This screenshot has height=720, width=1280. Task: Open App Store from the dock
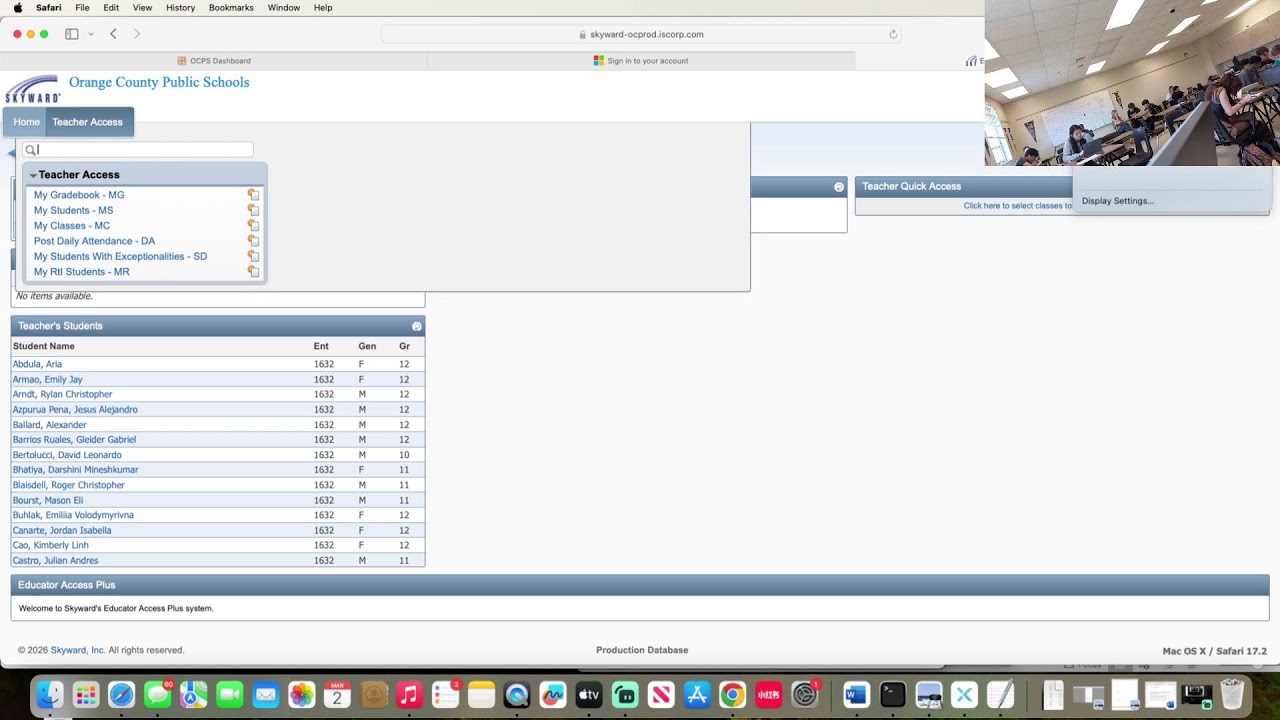697,694
